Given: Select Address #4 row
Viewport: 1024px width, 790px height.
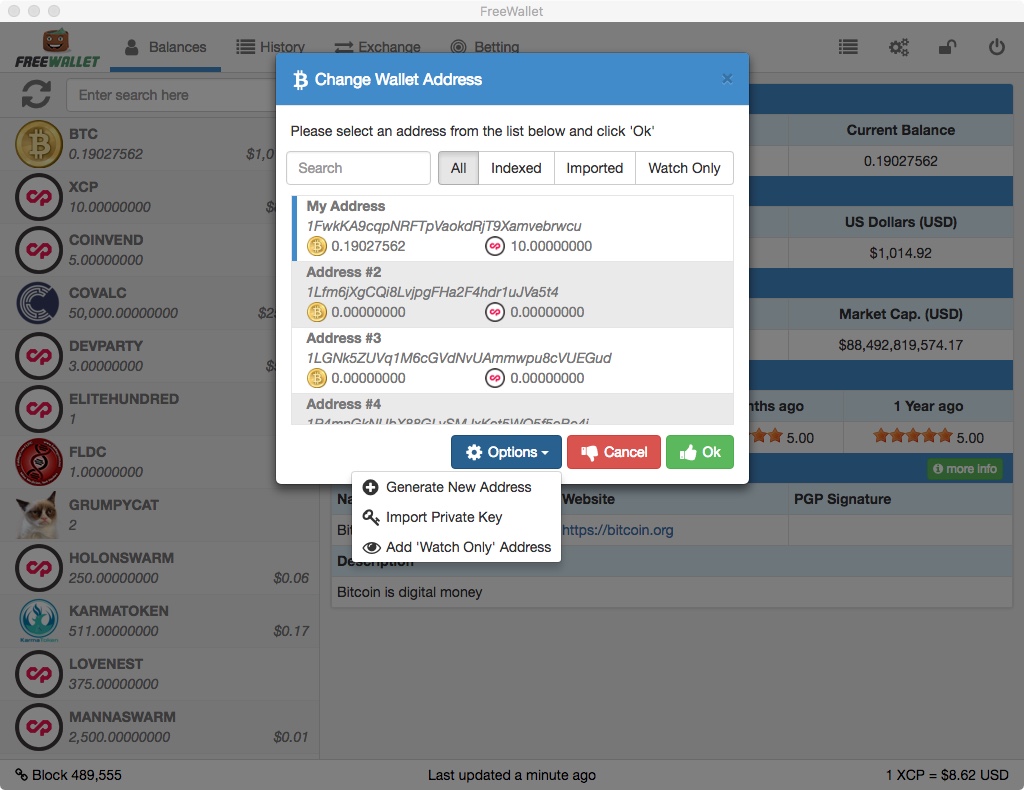Looking at the screenshot, I should 513,409.
